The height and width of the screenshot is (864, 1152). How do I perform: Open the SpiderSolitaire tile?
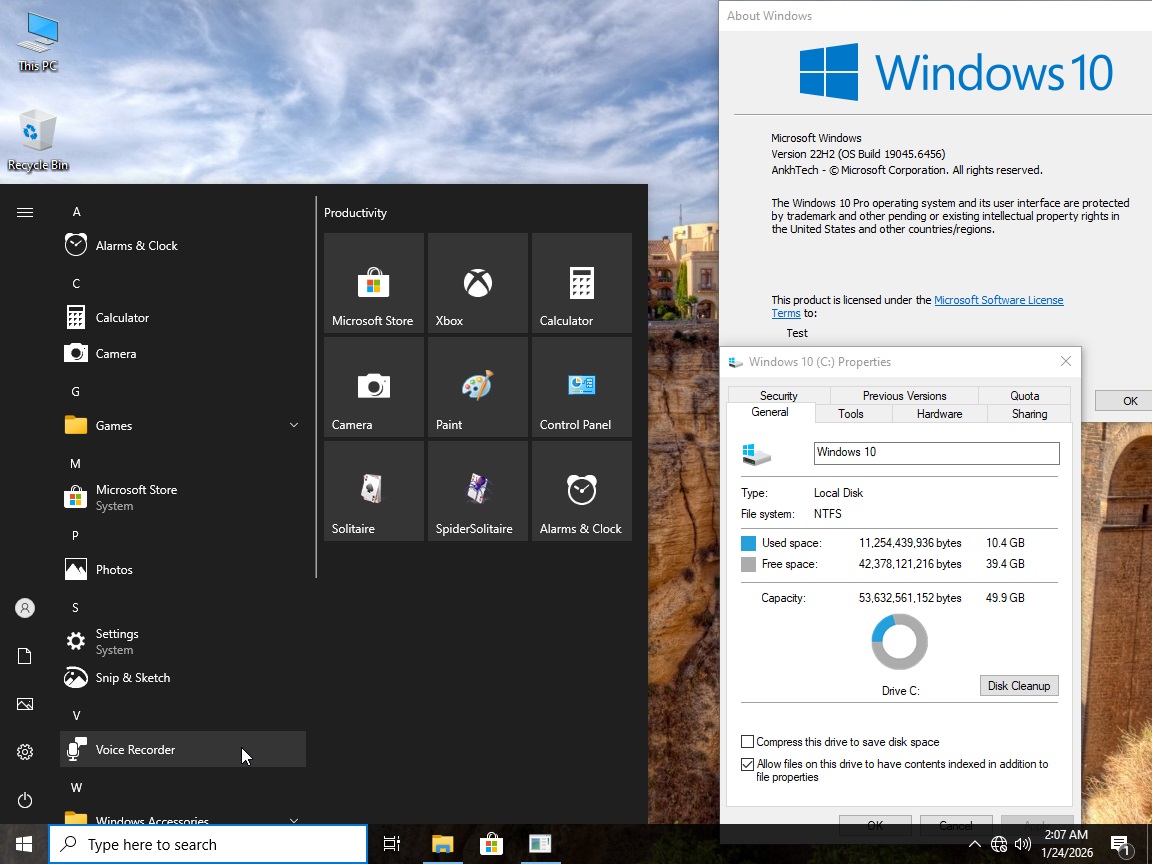[x=477, y=491]
